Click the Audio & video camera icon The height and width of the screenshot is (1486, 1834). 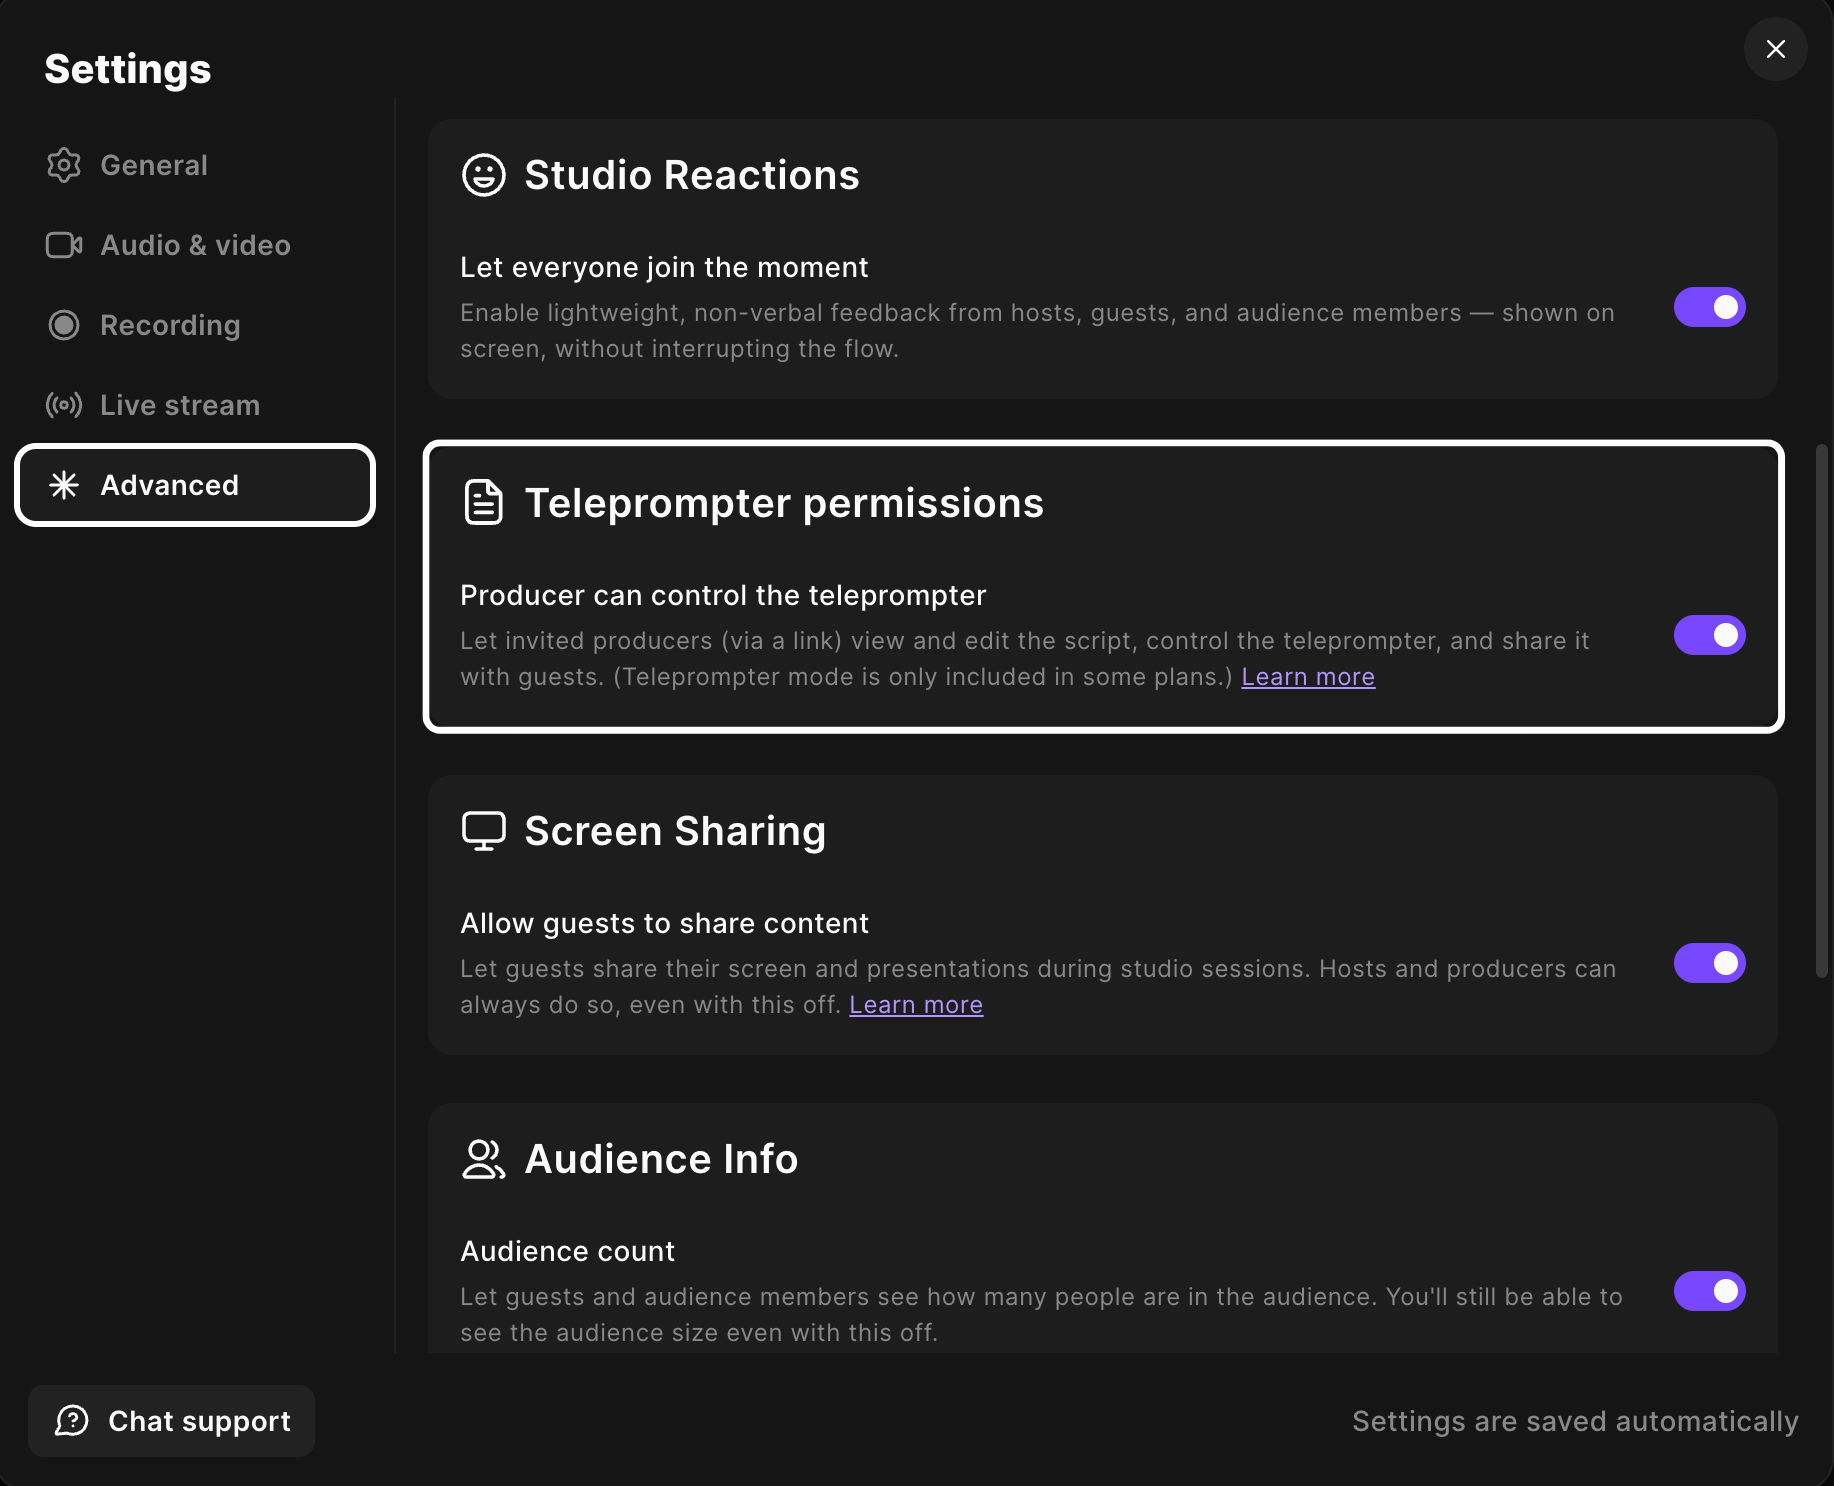tap(64, 245)
